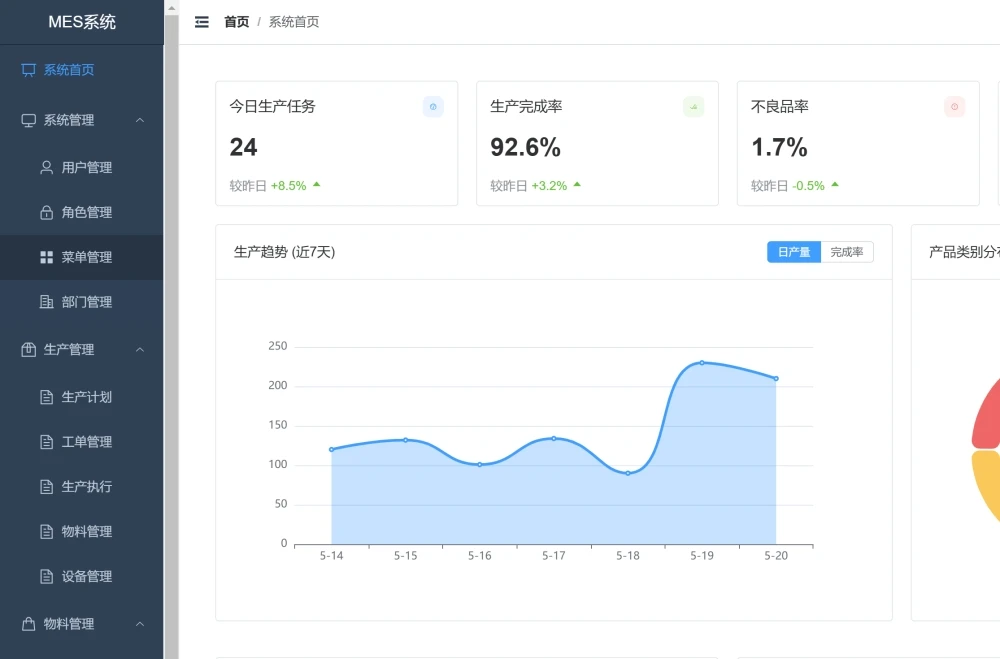Collapse the 生产管理 menu group
The width and height of the screenshot is (1000, 659).
coord(140,349)
